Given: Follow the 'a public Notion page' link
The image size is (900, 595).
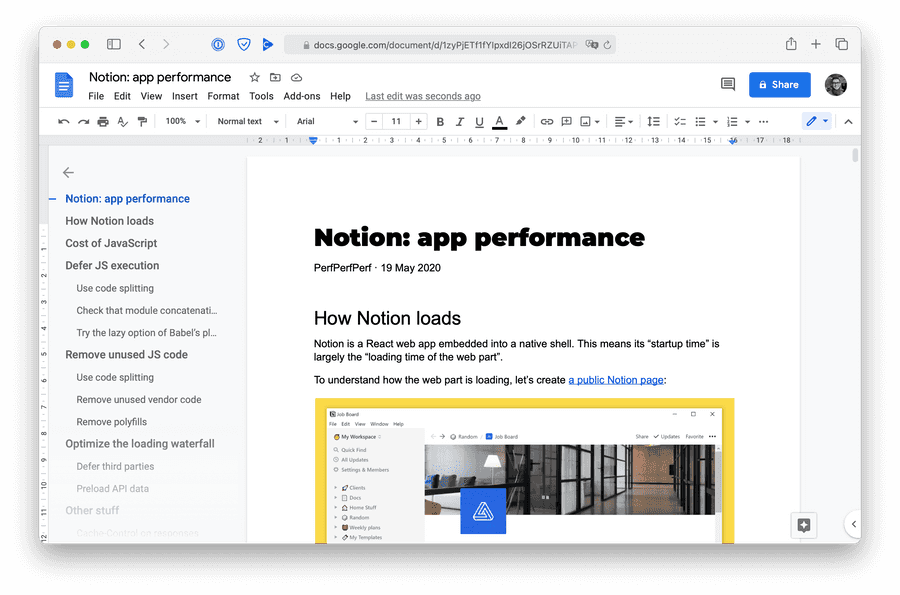Looking at the screenshot, I should tap(616, 380).
